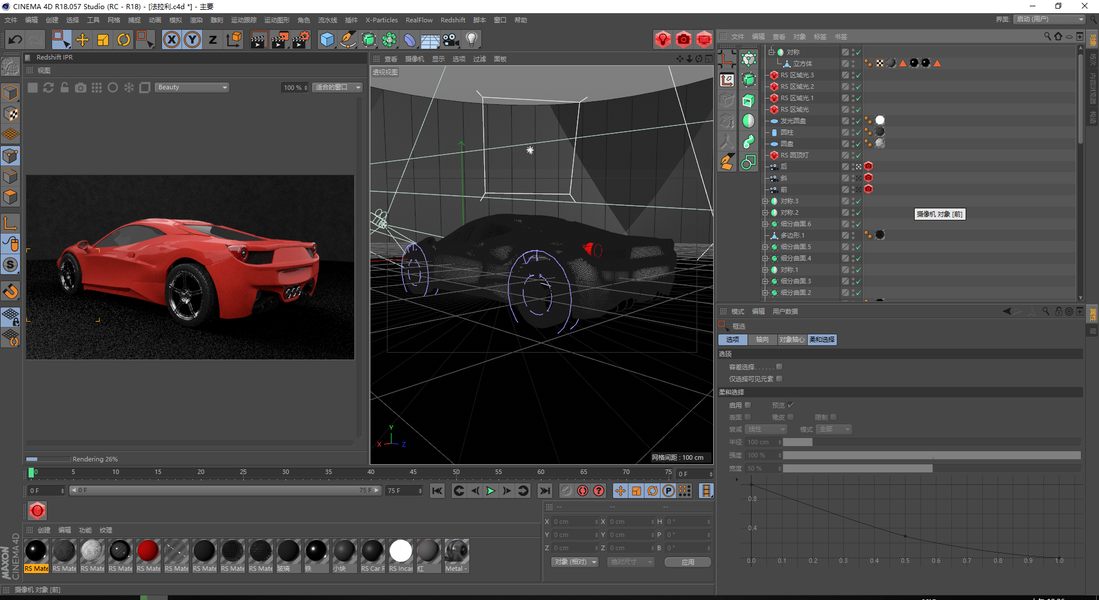Select the white RS Incan material thumbnail
This screenshot has width=1099, height=600.
click(400, 551)
